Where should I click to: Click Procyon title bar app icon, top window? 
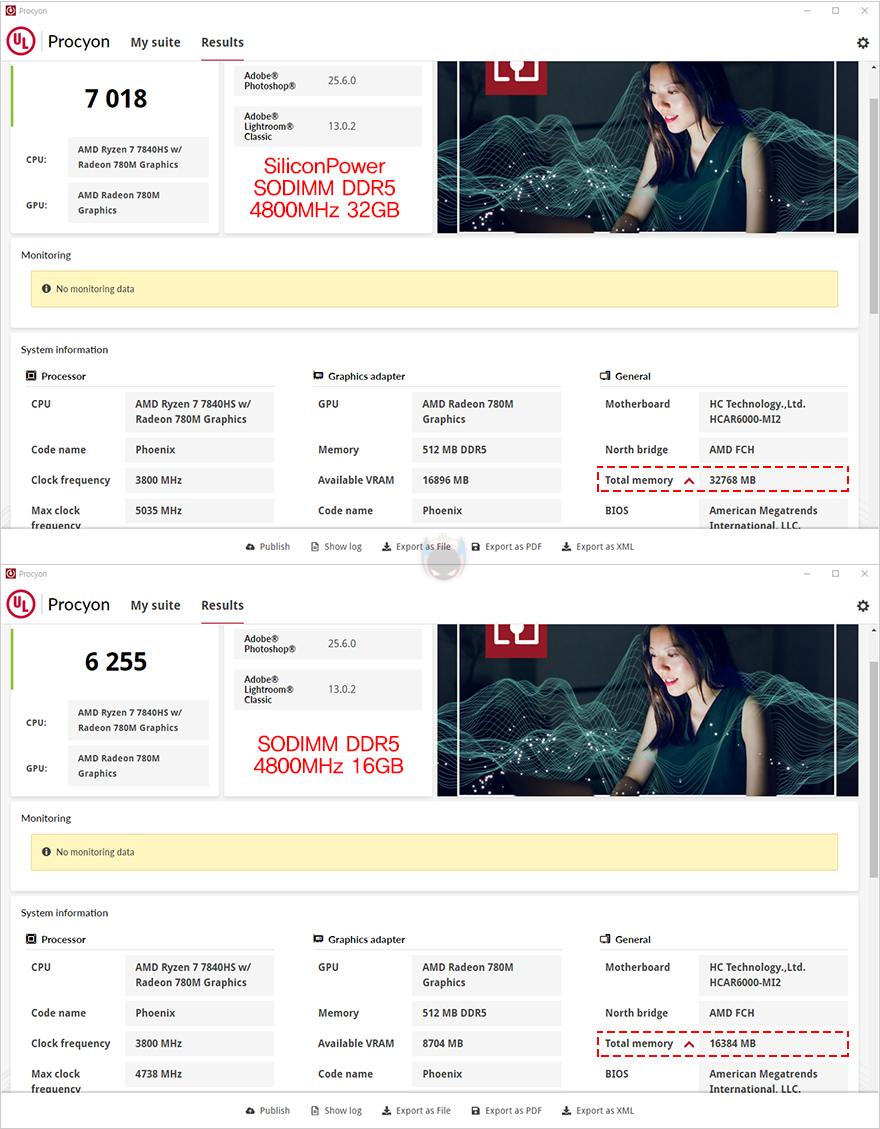[10, 11]
